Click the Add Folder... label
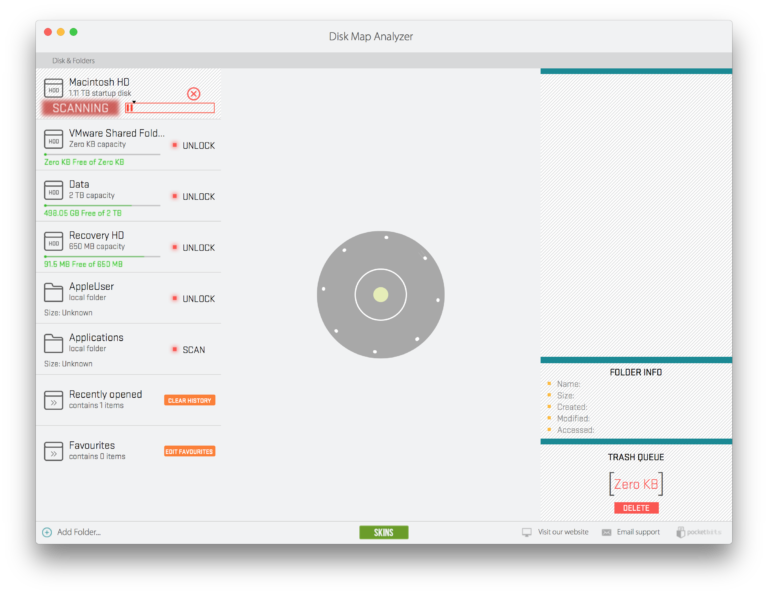Viewport: 768px width, 595px height. [79, 532]
